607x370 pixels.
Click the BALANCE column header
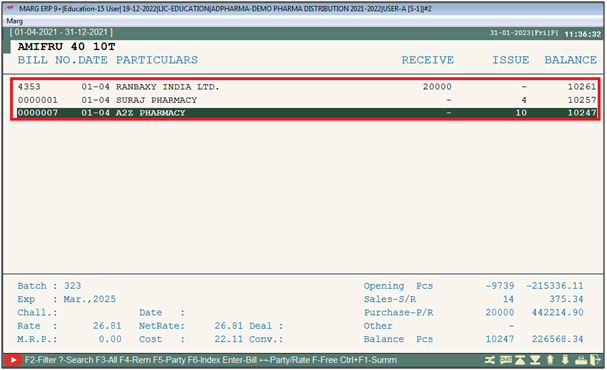571,60
